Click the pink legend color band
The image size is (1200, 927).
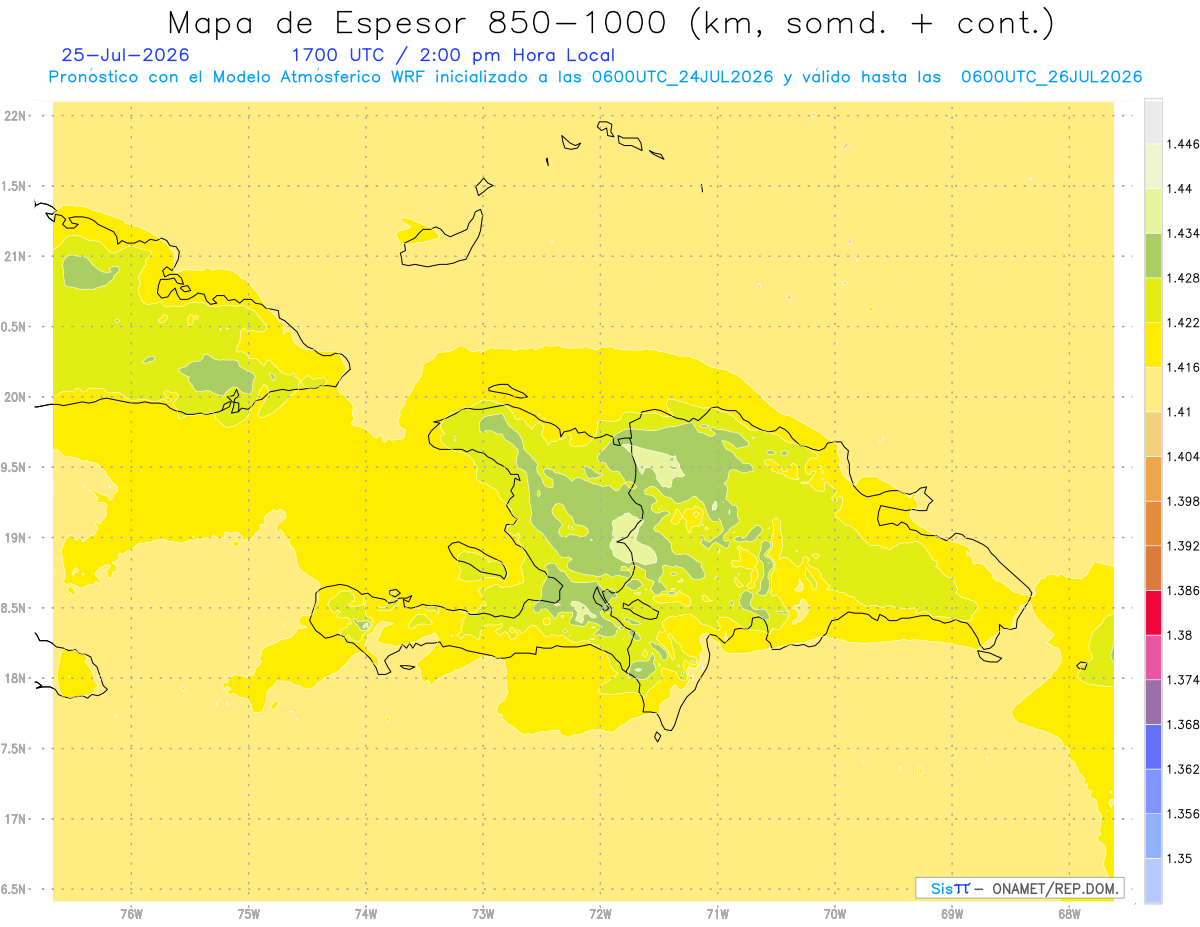tap(1153, 657)
